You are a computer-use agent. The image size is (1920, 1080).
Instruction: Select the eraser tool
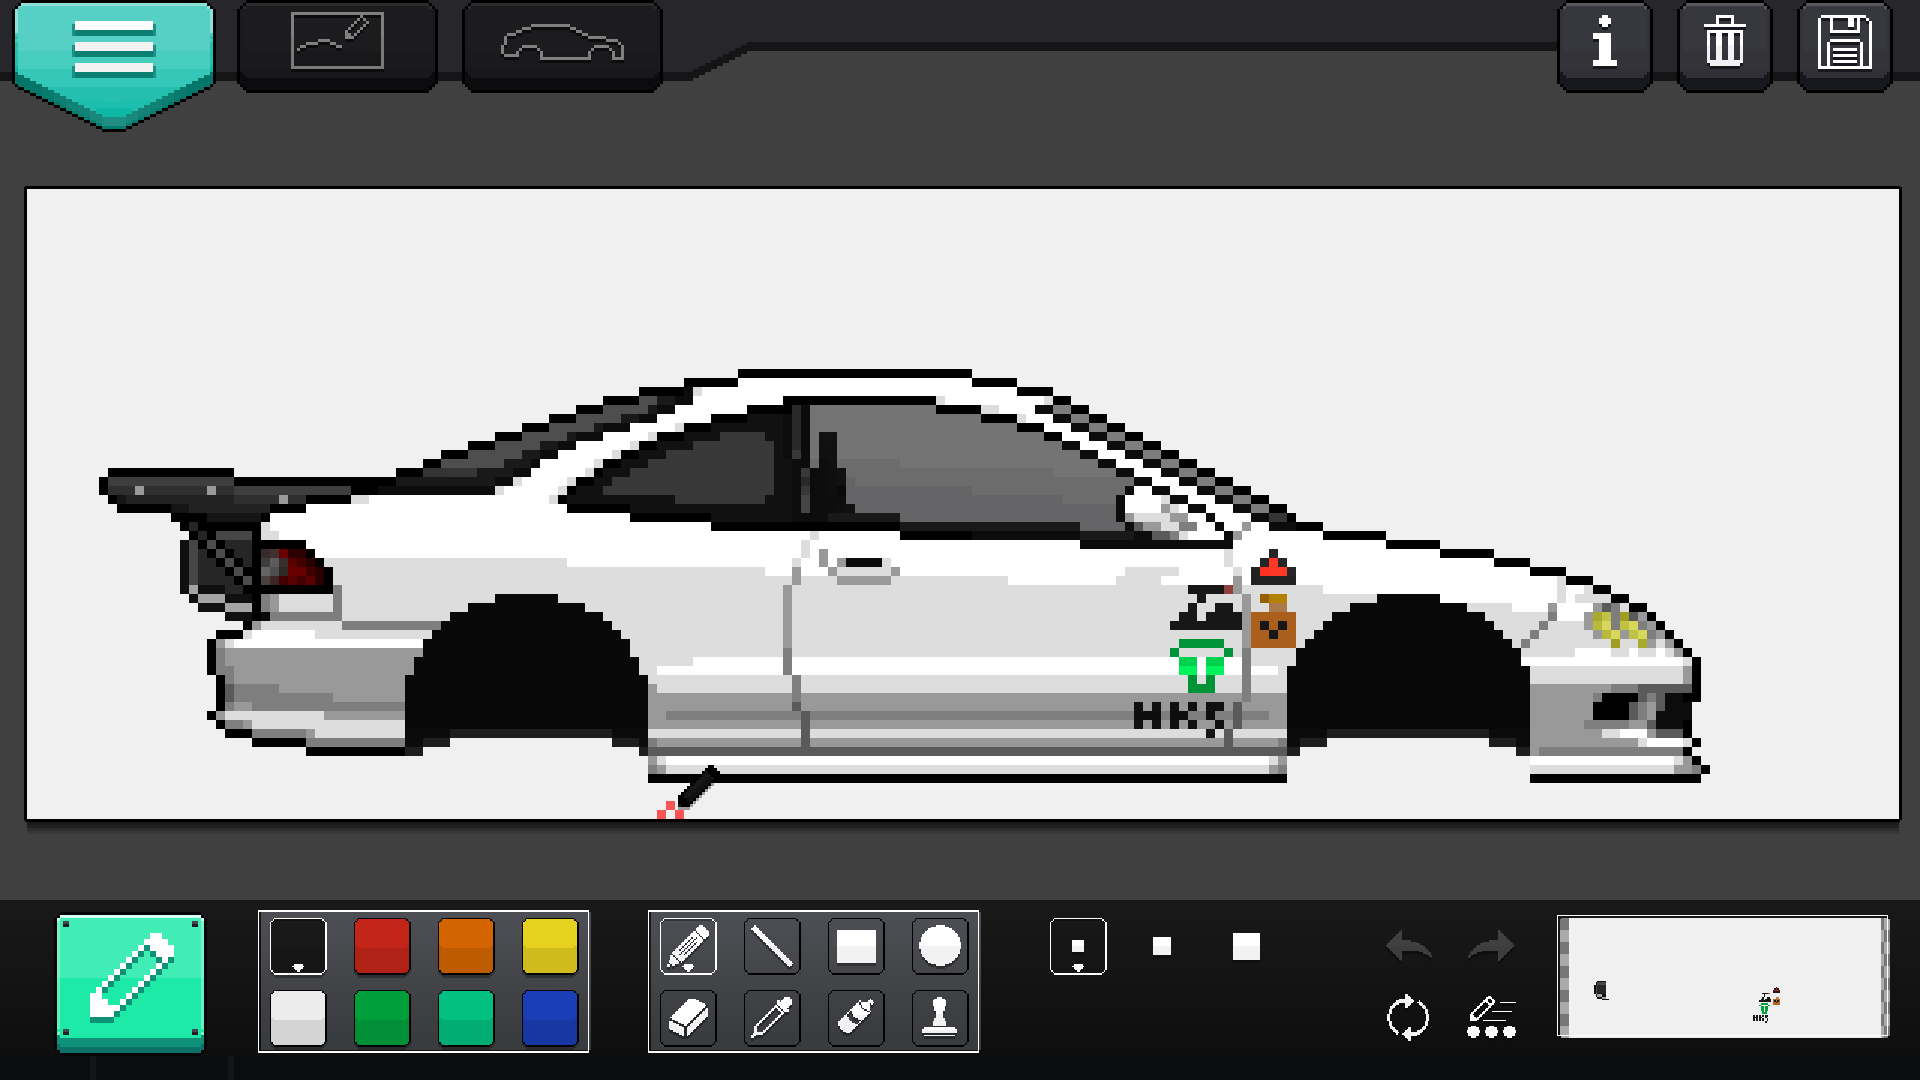[688, 1018]
